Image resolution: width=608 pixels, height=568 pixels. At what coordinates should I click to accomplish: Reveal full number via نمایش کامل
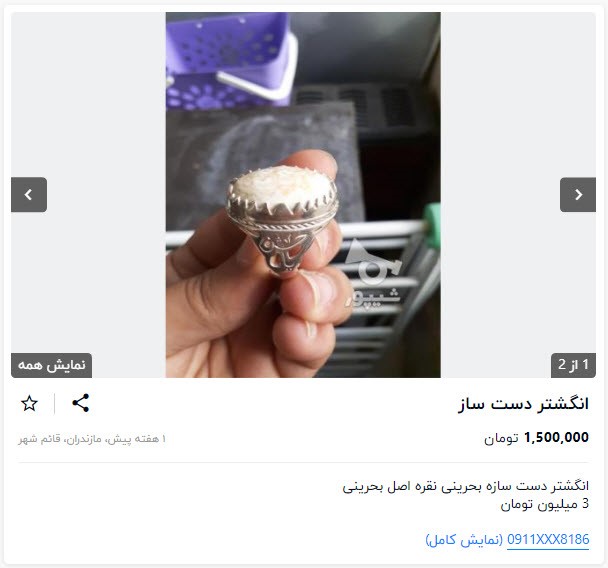pyautogui.click(x=465, y=540)
